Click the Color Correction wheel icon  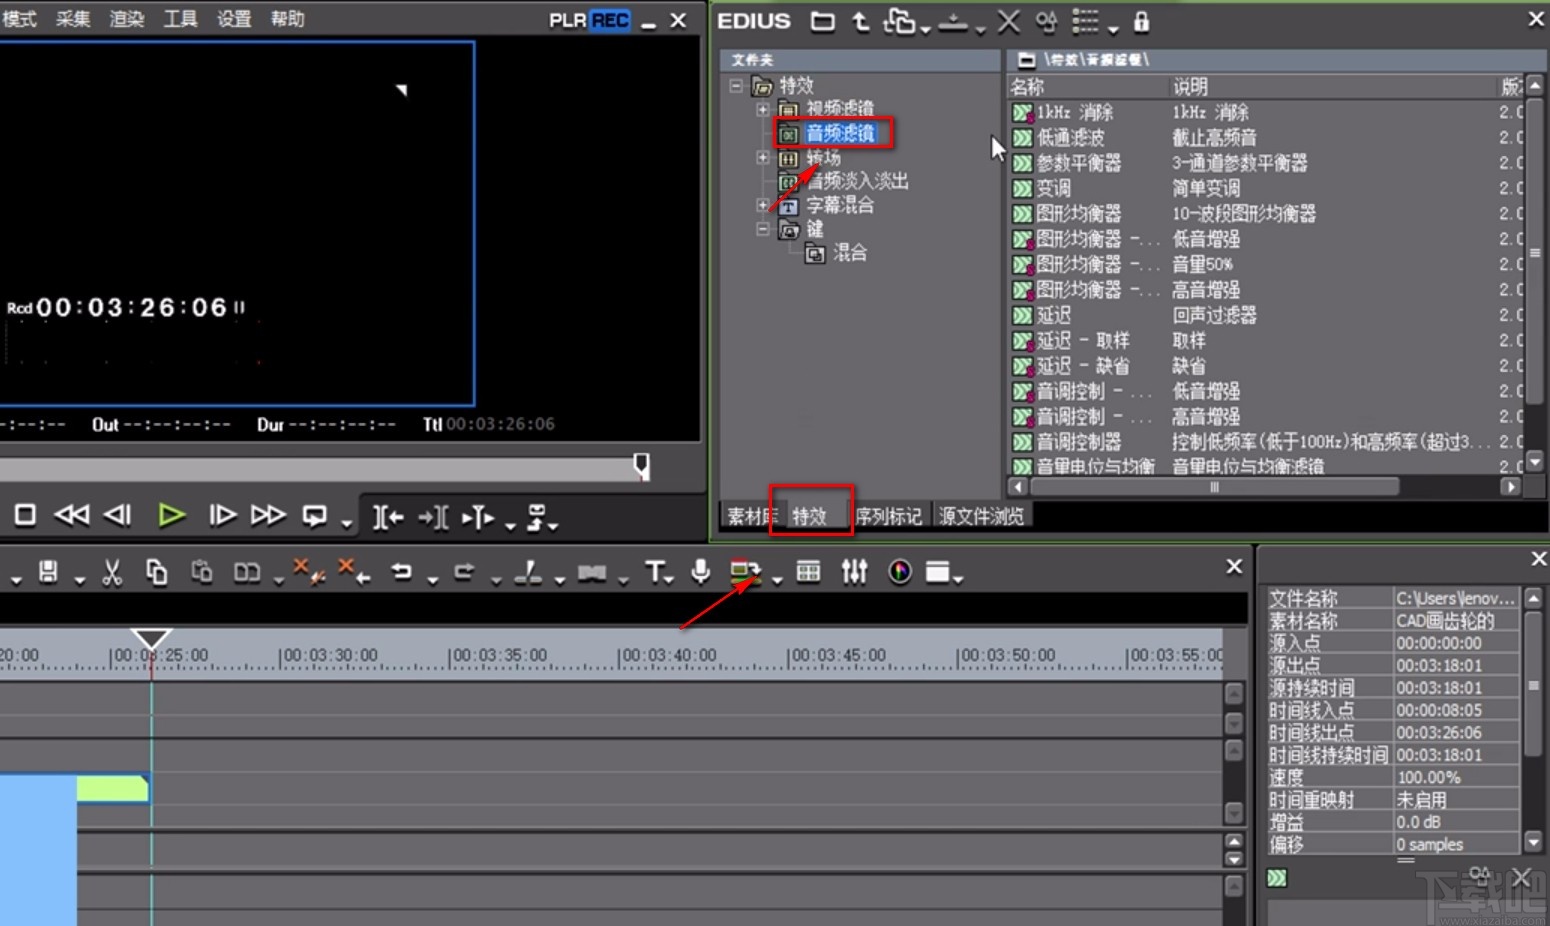point(899,571)
